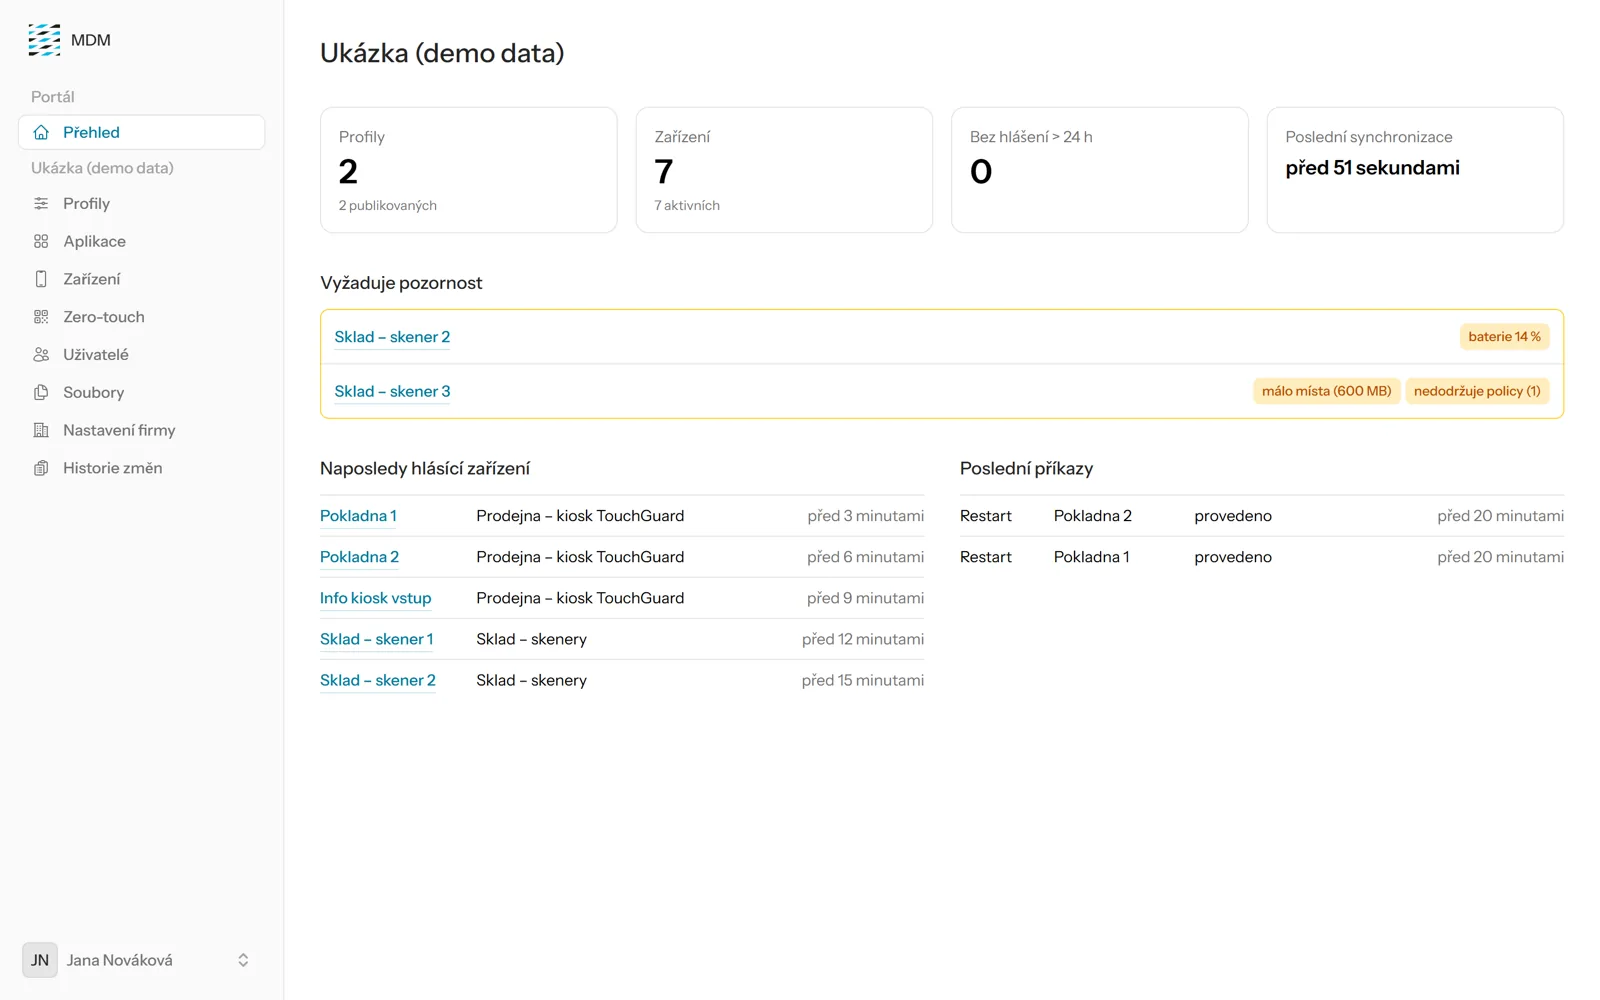Click 'před 15 minutami' timestamp

863,680
